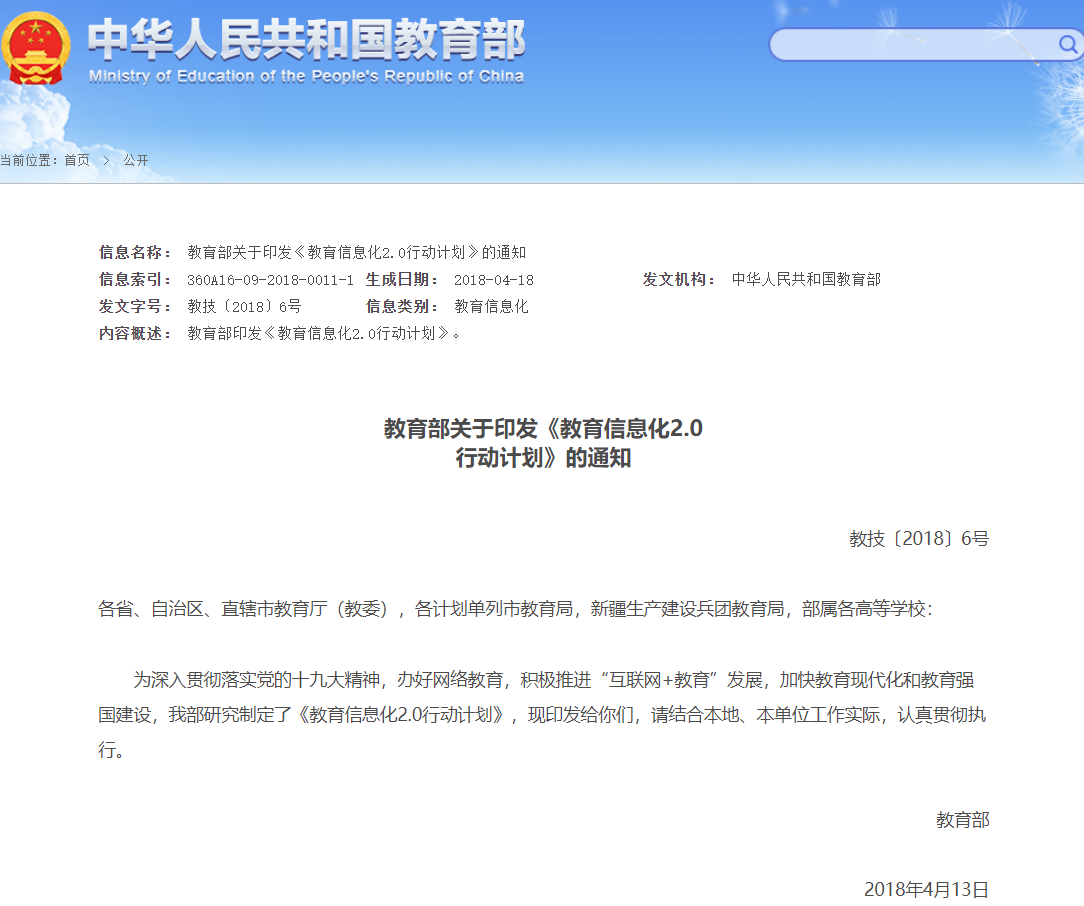Click the recipient line starting 各省、自治区
1084x906 pixels.
(515, 609)
